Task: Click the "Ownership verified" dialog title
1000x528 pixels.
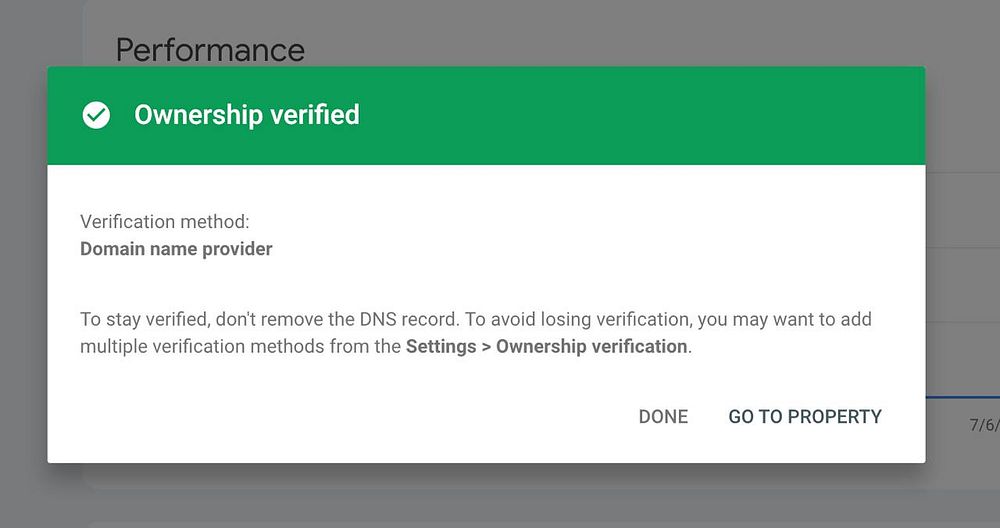Action: tap(247, 115)
